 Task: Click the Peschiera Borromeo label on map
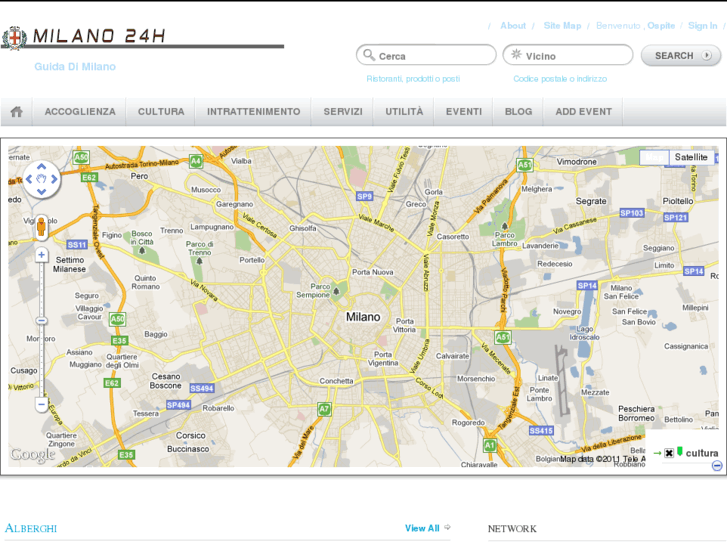[637, 413]
